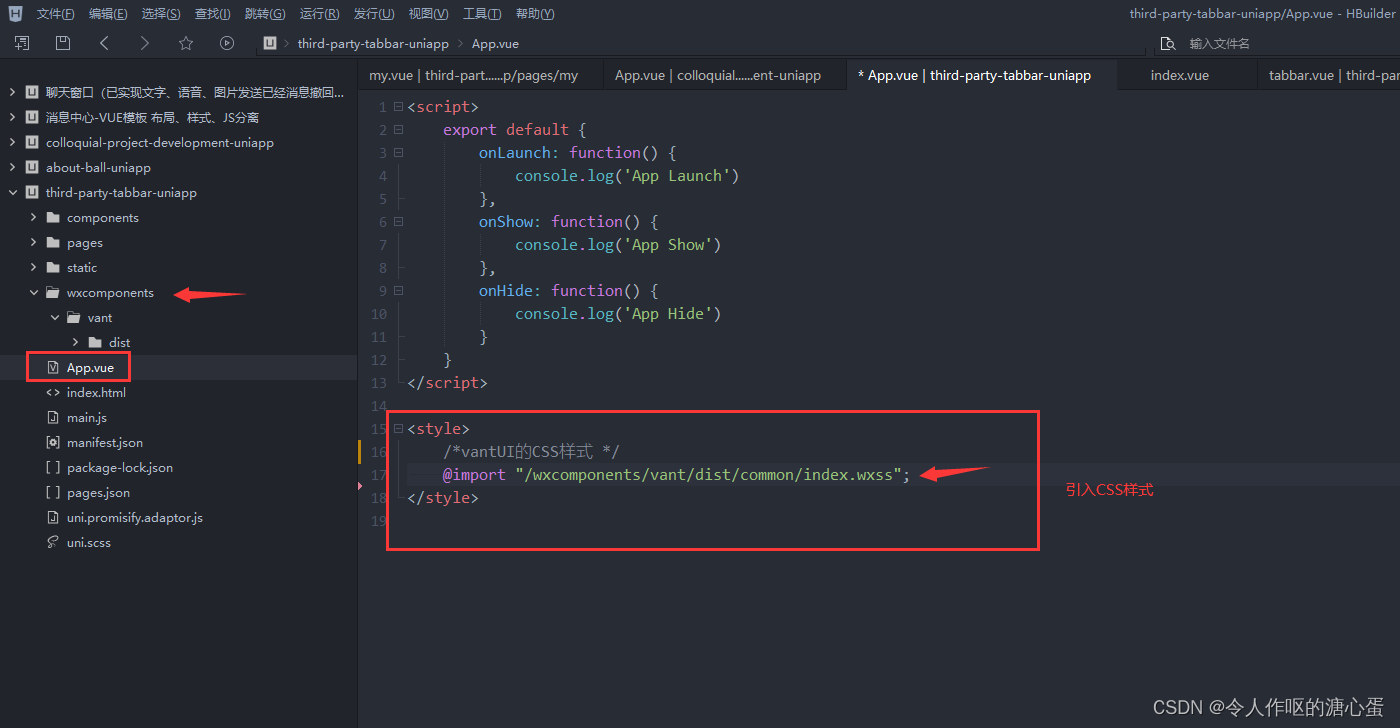Click the main.js file icon
The width and height of the screenshot is (1400, 728).
click(53, 417)
